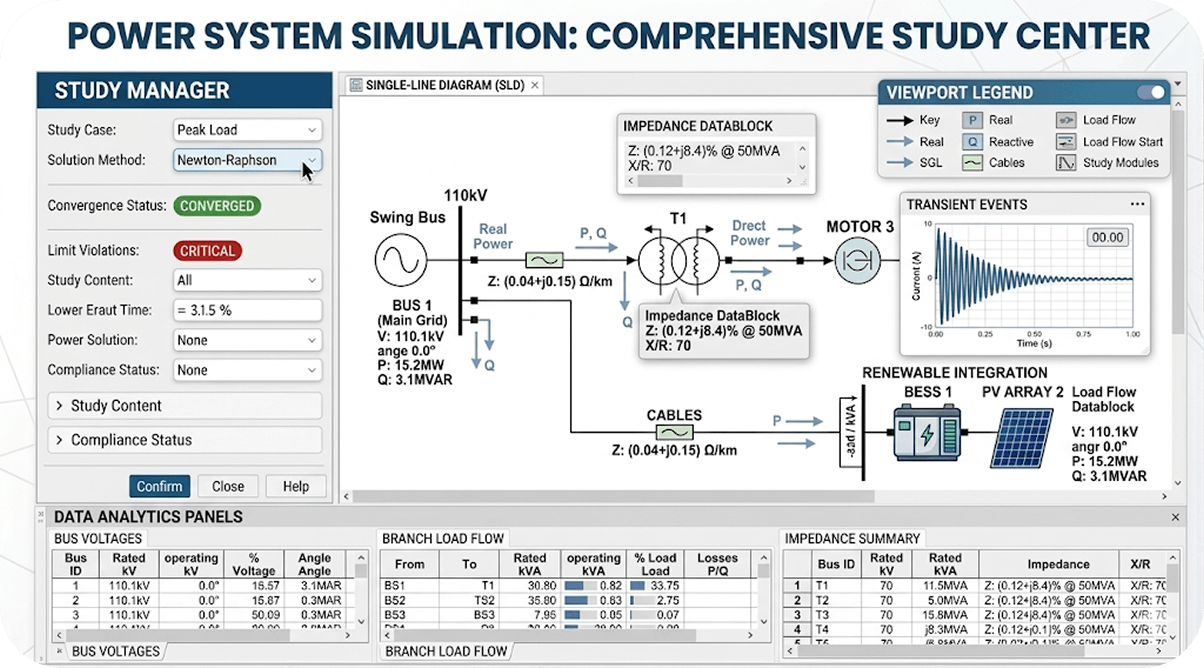The height and width of the screenshot is (668, 1204).
Task: Open Help in Study Manager
Action: click(x=296, y=486)
